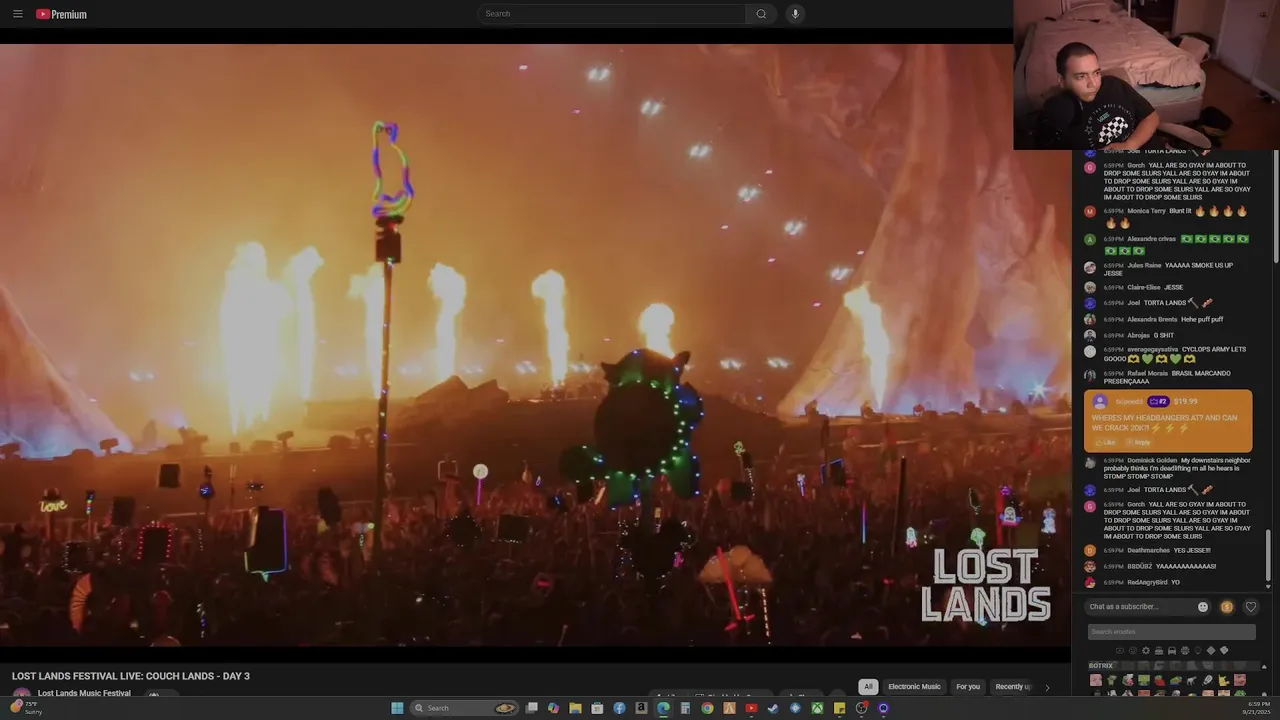Click the Lost Lands video player

[535, 345]
